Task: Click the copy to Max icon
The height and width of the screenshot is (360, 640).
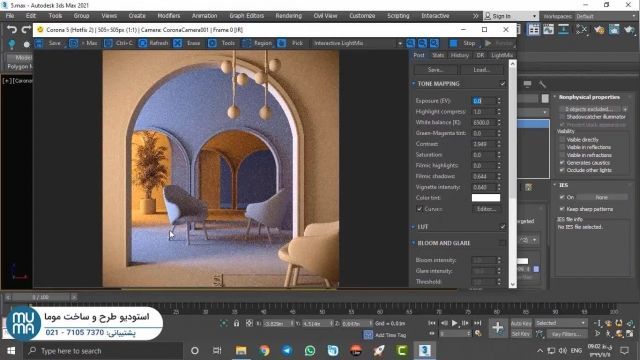Action: tap(73, 43)
